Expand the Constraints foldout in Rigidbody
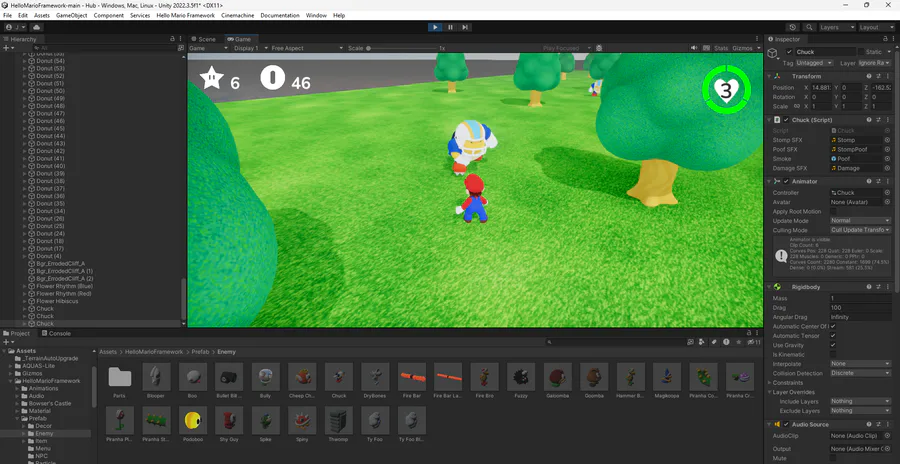 (769, 382)
